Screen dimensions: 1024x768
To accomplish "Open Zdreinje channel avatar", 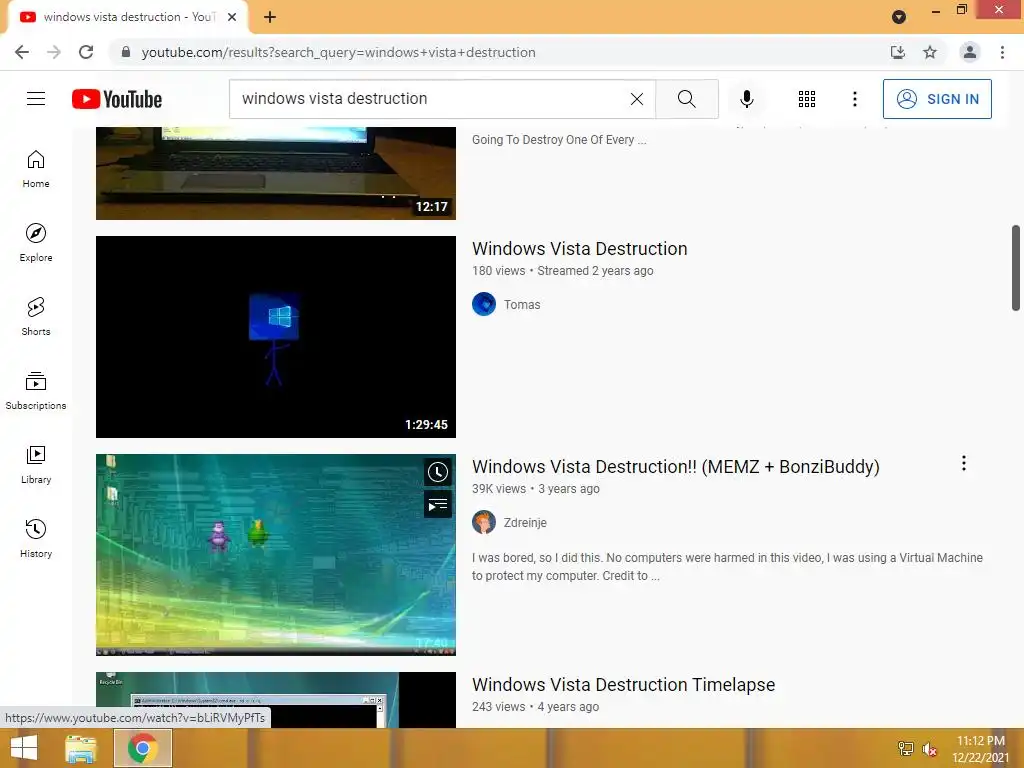I will point(484,522).
